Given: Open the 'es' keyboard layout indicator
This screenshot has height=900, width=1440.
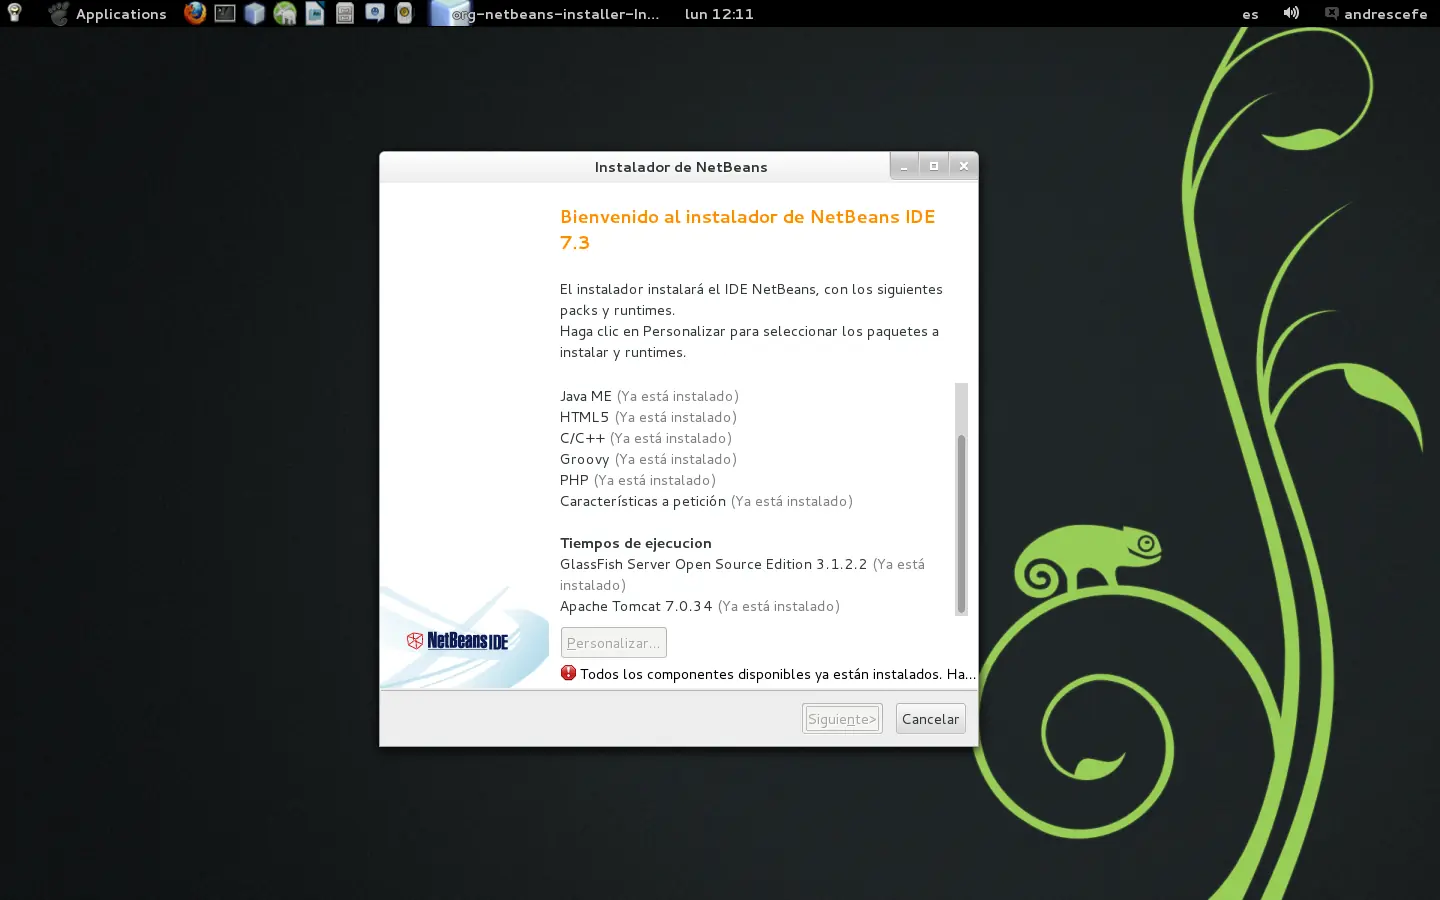Looking at the screenshot, I should pyautogui.click(x=1250, y=14).
